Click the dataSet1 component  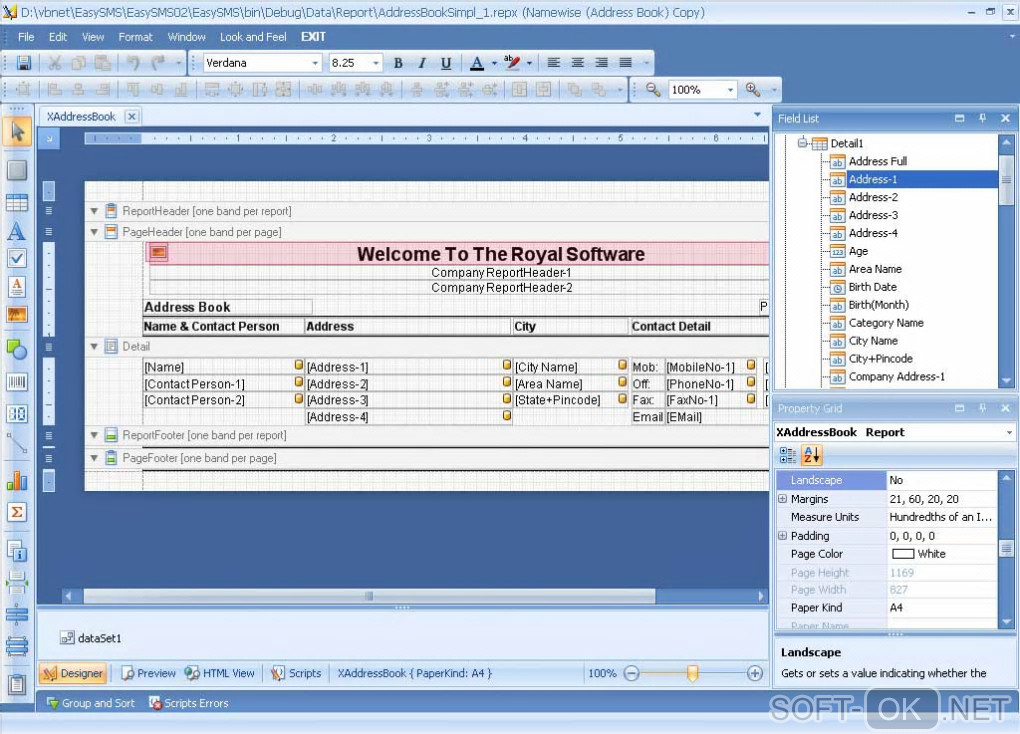point(90,638)
